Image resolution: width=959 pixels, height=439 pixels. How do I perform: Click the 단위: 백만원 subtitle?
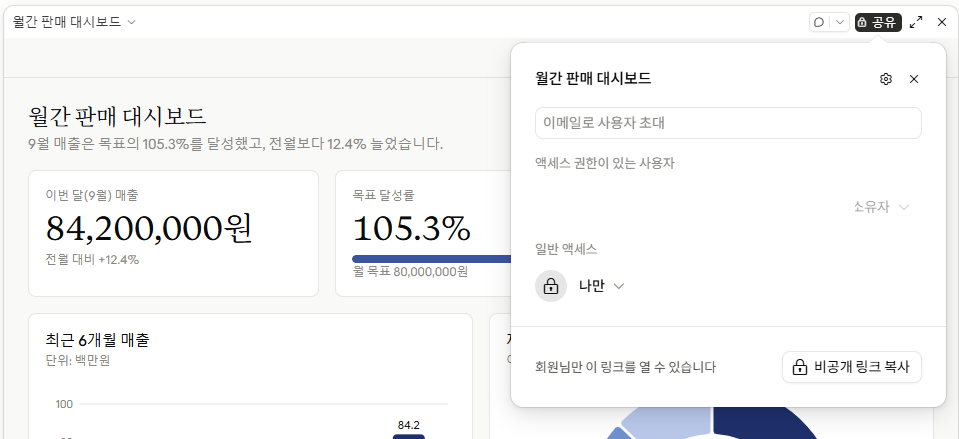[78, 360]
